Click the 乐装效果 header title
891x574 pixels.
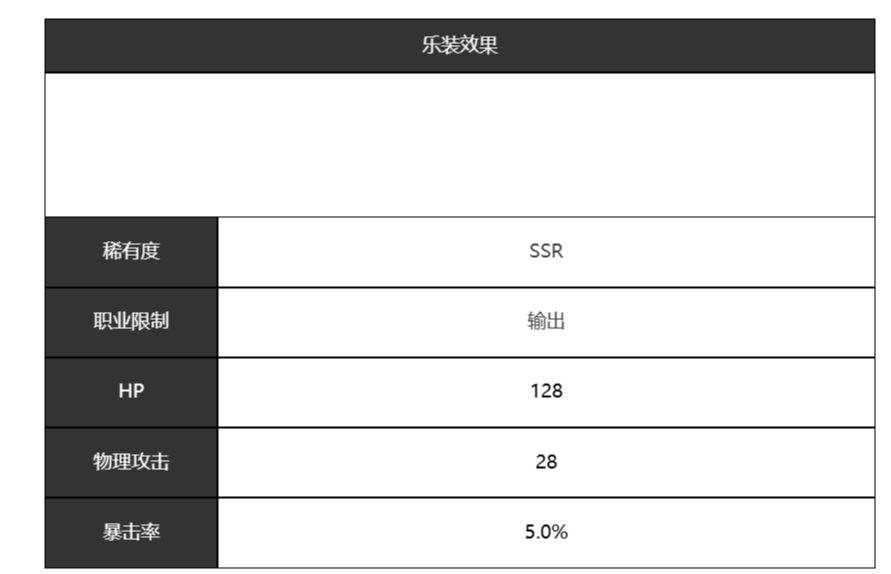click(x=459, y=46)
